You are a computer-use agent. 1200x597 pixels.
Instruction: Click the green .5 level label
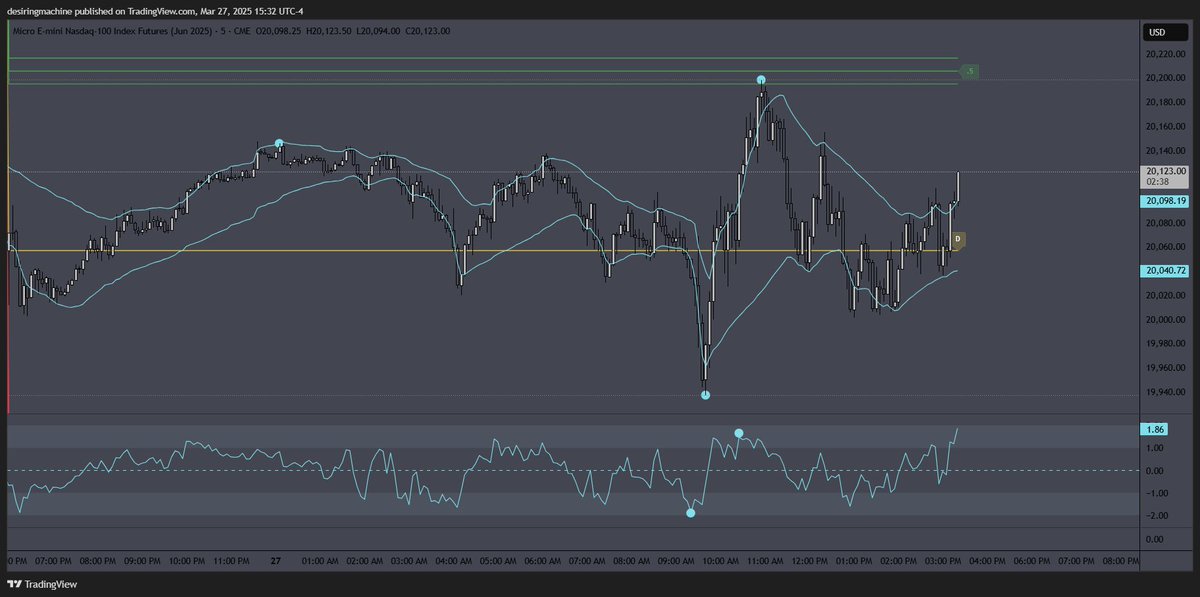(969, 71)
